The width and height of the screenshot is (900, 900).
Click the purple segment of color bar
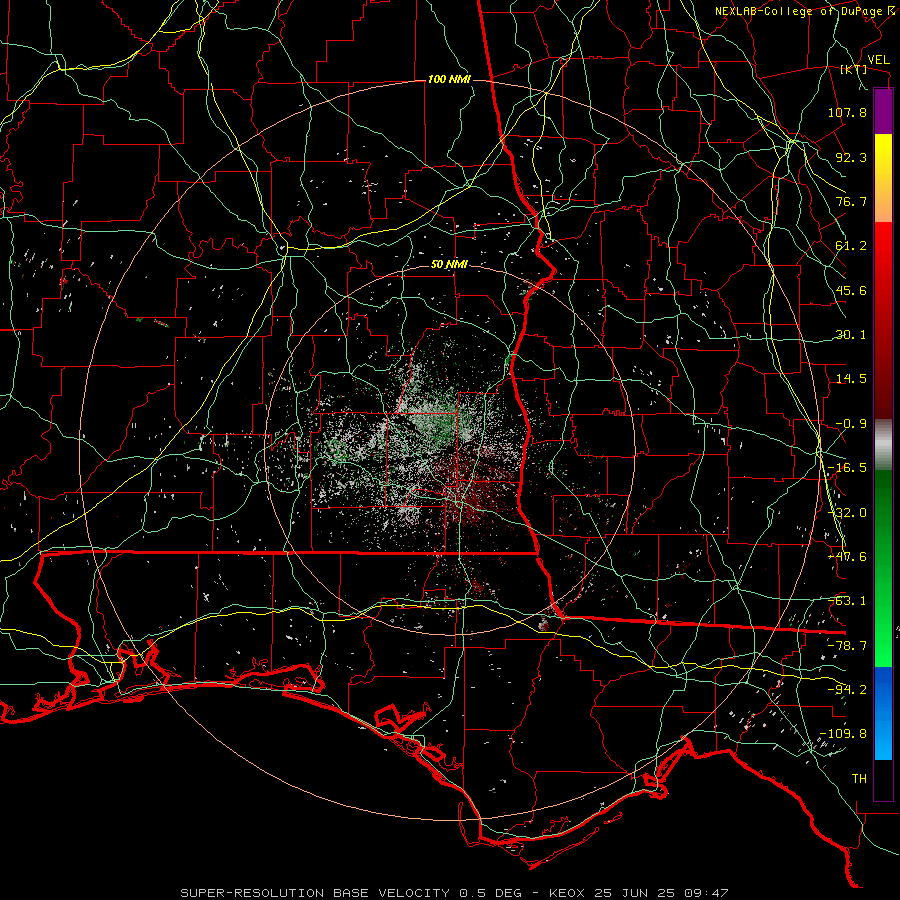tap(883, 111)
